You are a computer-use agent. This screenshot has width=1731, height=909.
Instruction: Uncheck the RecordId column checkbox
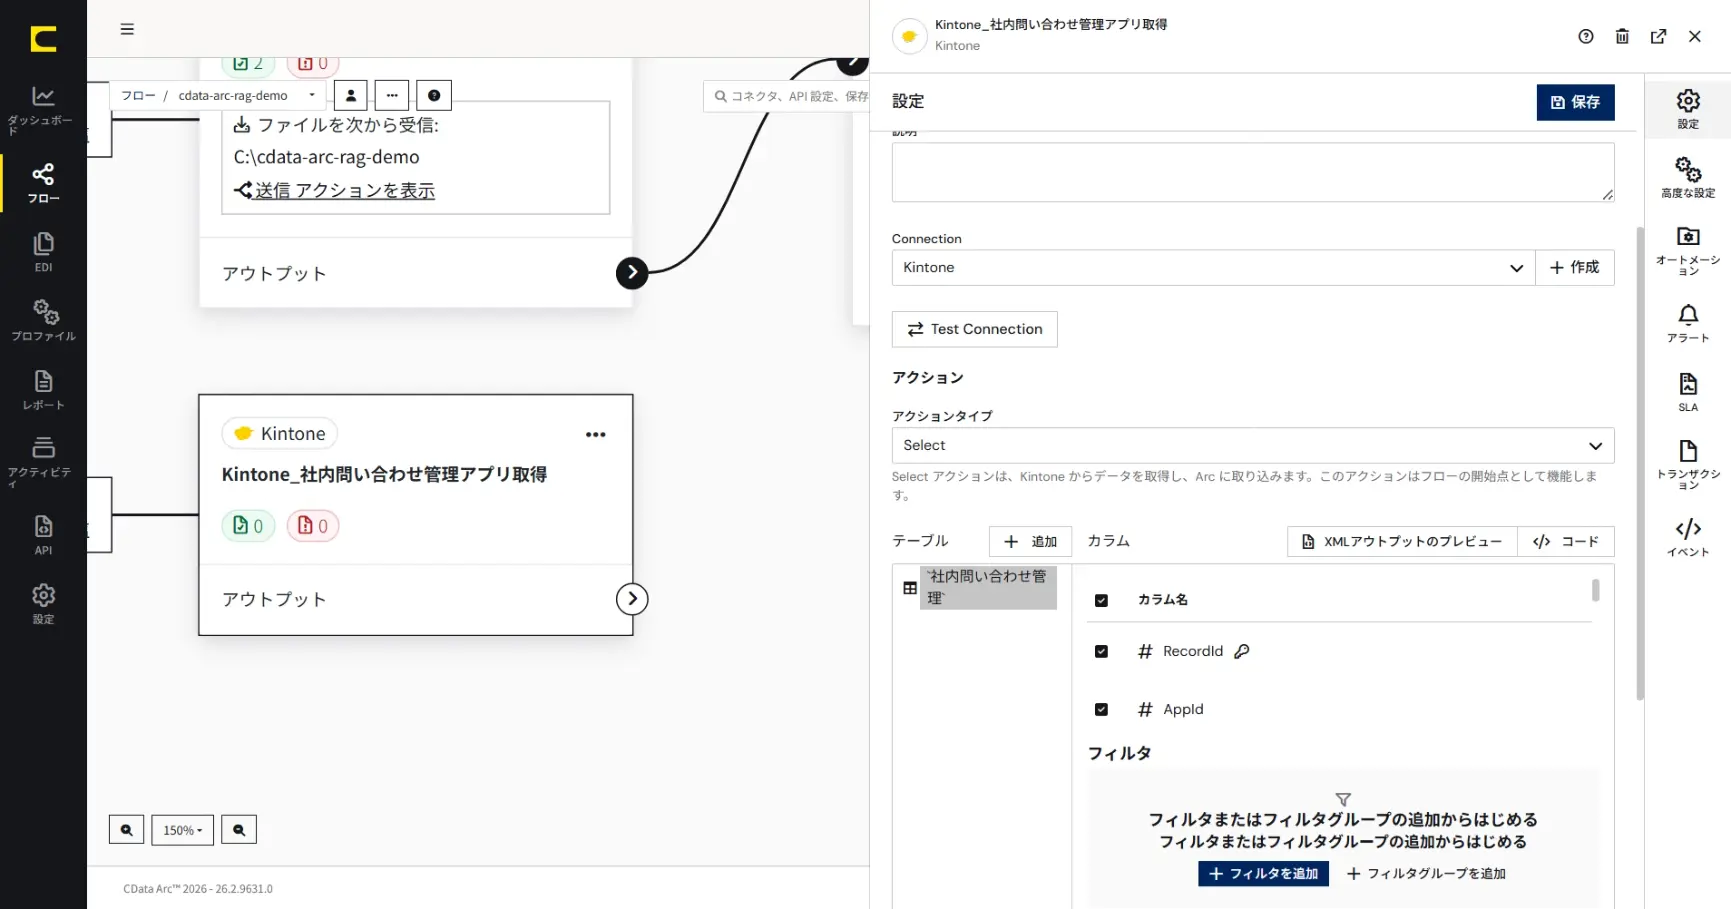point(1101,651)
